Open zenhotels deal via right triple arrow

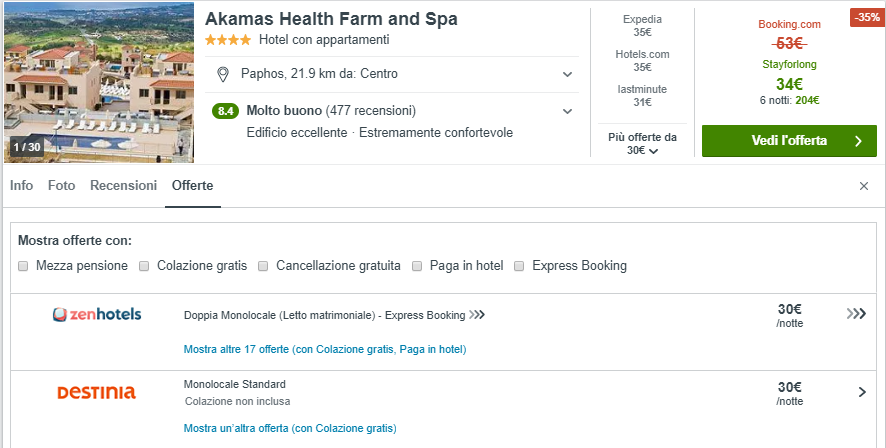point(855,314)
